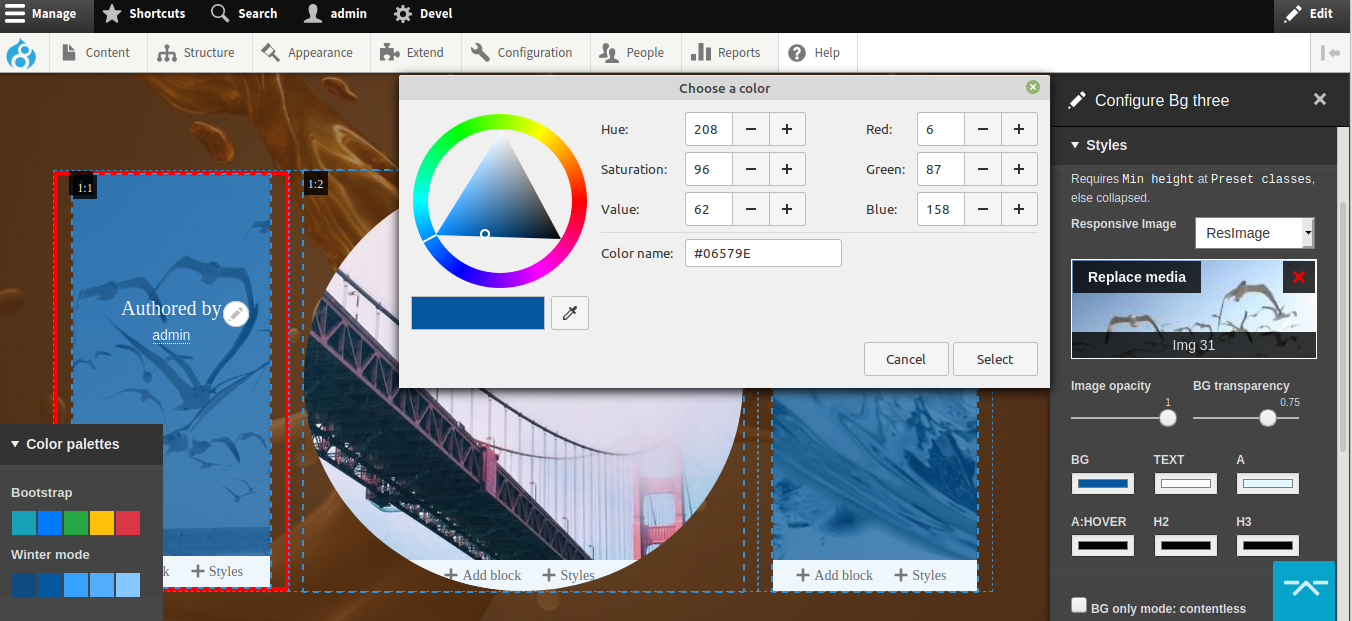Close the Configure Bg three panel

click(x=1319, y=99)
